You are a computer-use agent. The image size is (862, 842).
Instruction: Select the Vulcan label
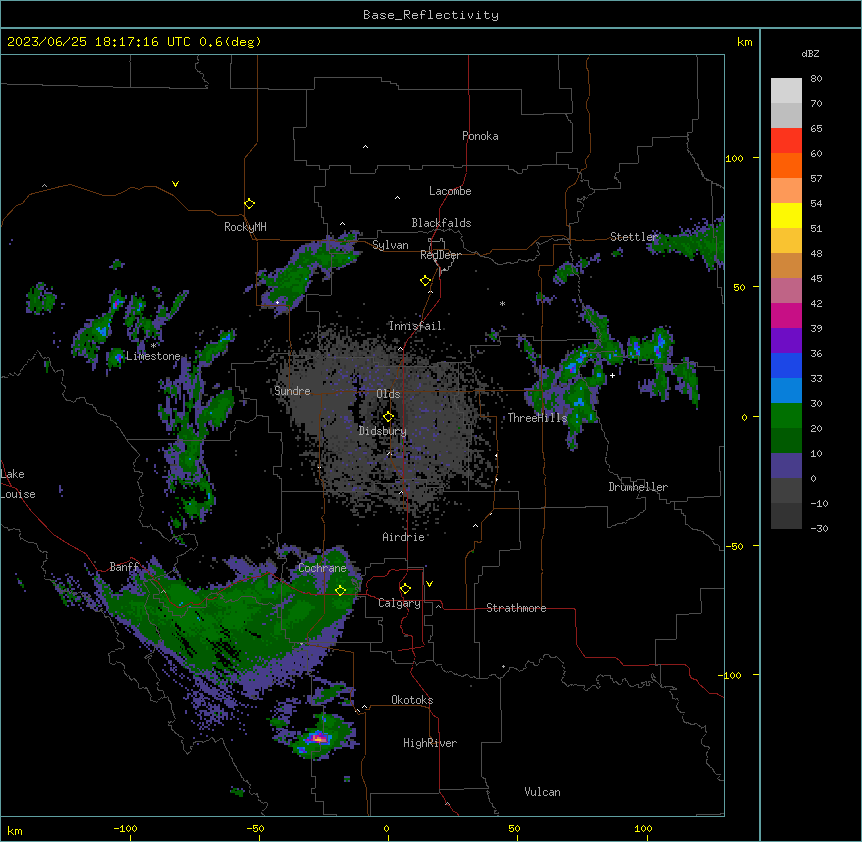(542, 792)
